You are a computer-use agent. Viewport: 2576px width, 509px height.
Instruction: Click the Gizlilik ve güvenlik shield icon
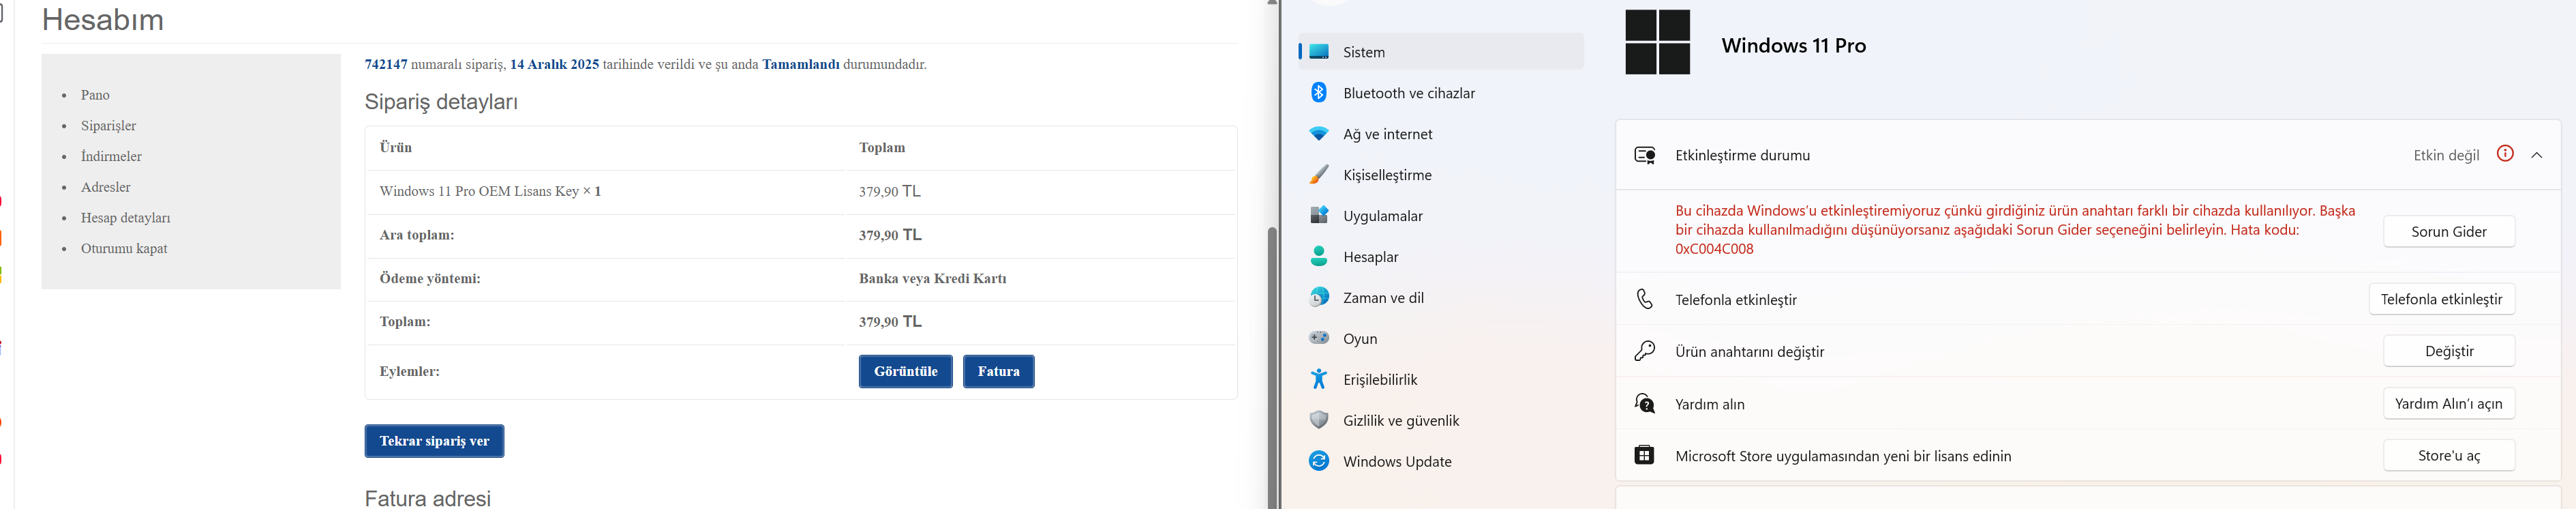(x=1319, y=420)
